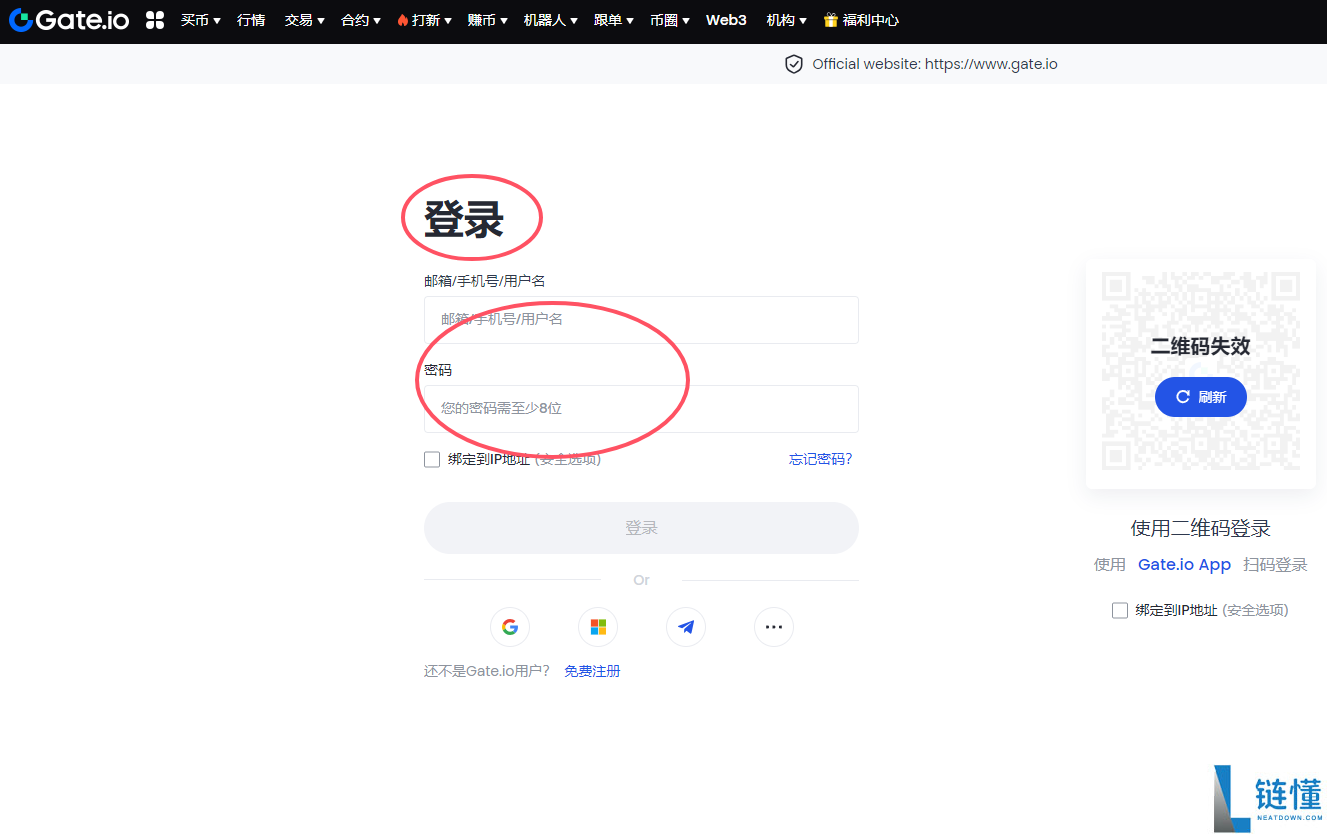Viewport: 1327px width, 834px height.
Task: Click the 免费注册 link
Action: point(592,671)
